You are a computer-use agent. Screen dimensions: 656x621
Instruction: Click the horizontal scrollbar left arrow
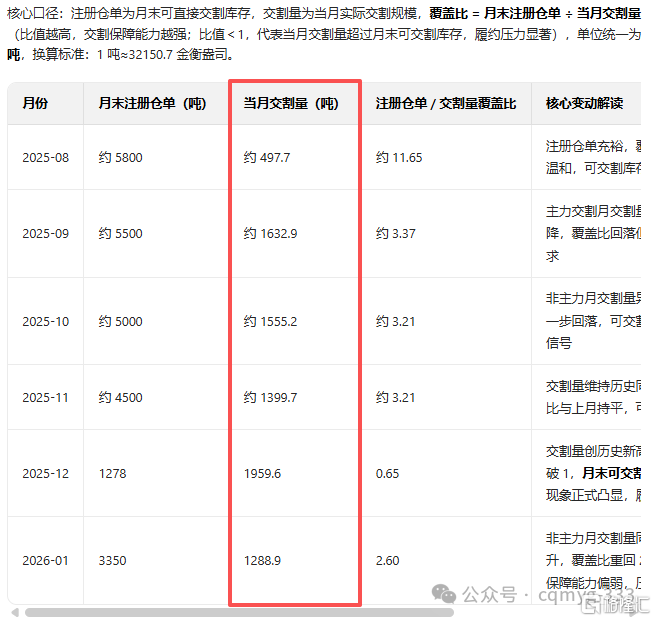coord(13,612)
